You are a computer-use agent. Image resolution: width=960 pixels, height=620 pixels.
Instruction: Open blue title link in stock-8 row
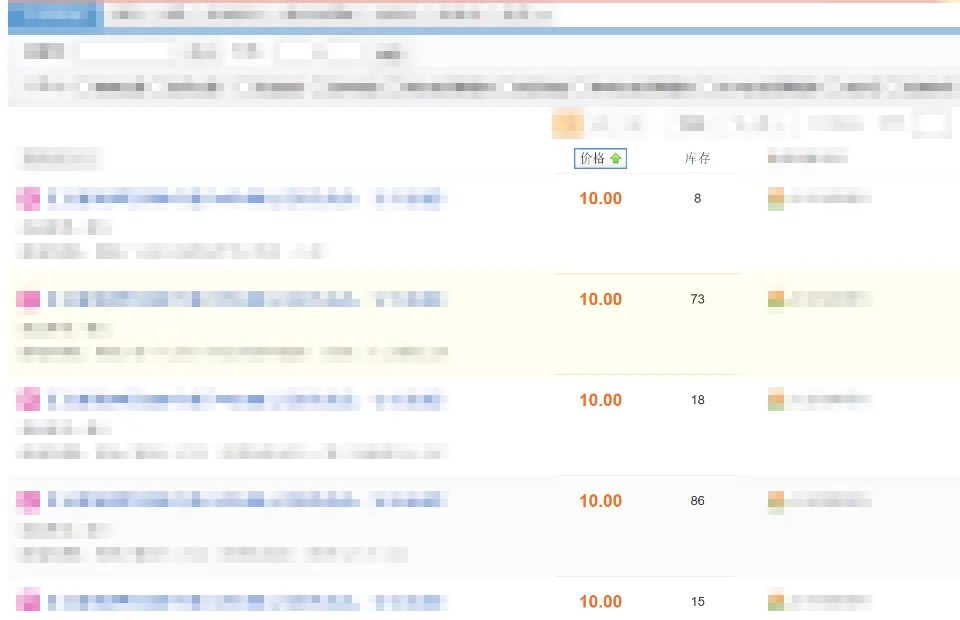pos(247,198)
